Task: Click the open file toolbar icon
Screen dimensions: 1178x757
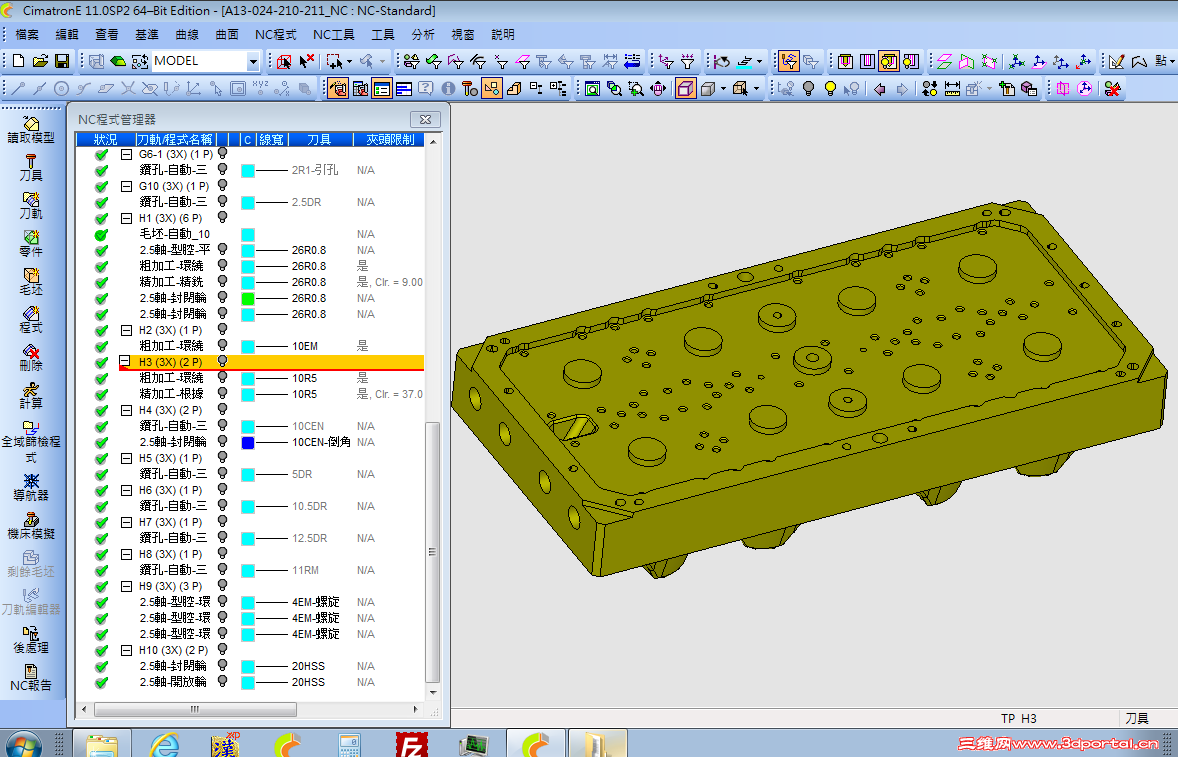Action: click(40, 61)
